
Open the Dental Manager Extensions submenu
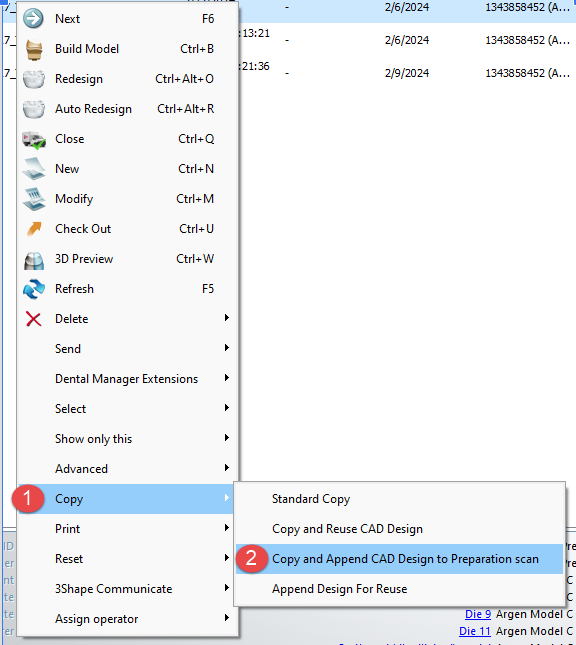click(128, 379)
